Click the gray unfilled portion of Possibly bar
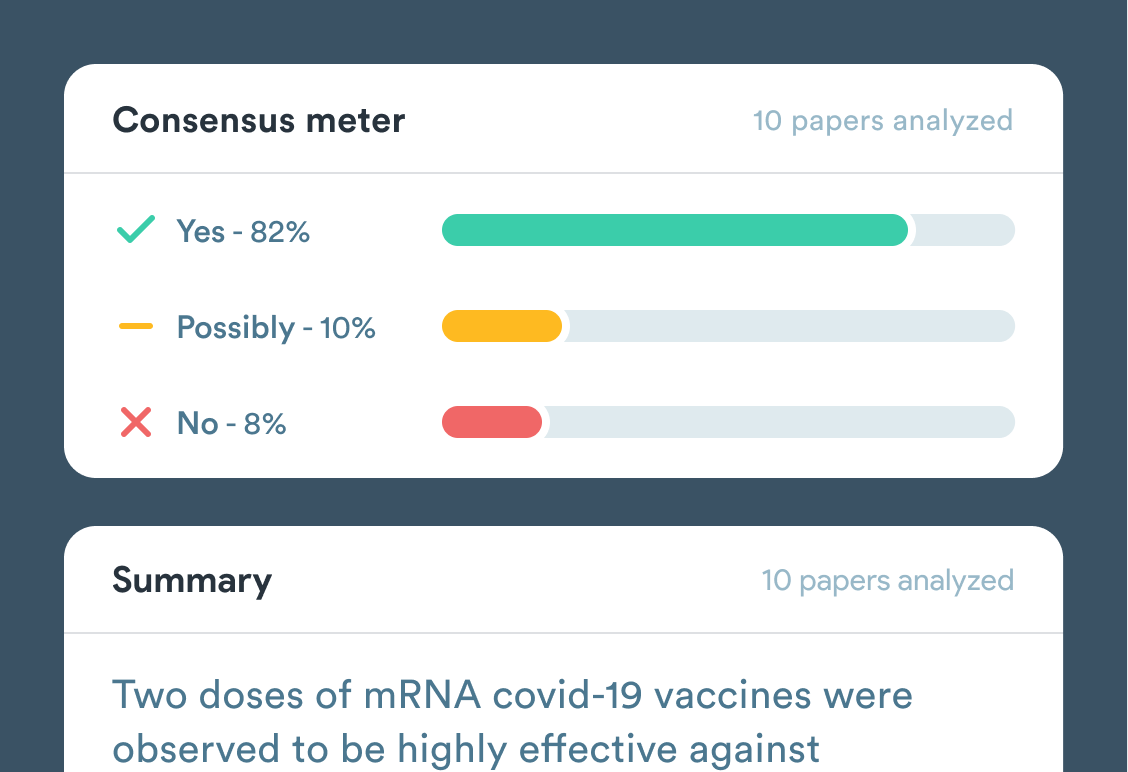This screenshot has width=1128, height=772. (790, 326)
